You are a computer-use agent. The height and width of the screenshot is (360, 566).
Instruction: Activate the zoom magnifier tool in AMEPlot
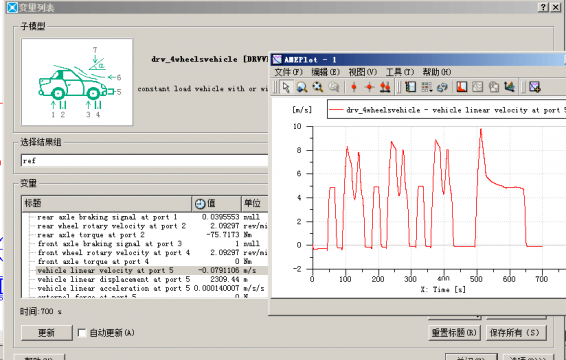[x=301, y=87]
